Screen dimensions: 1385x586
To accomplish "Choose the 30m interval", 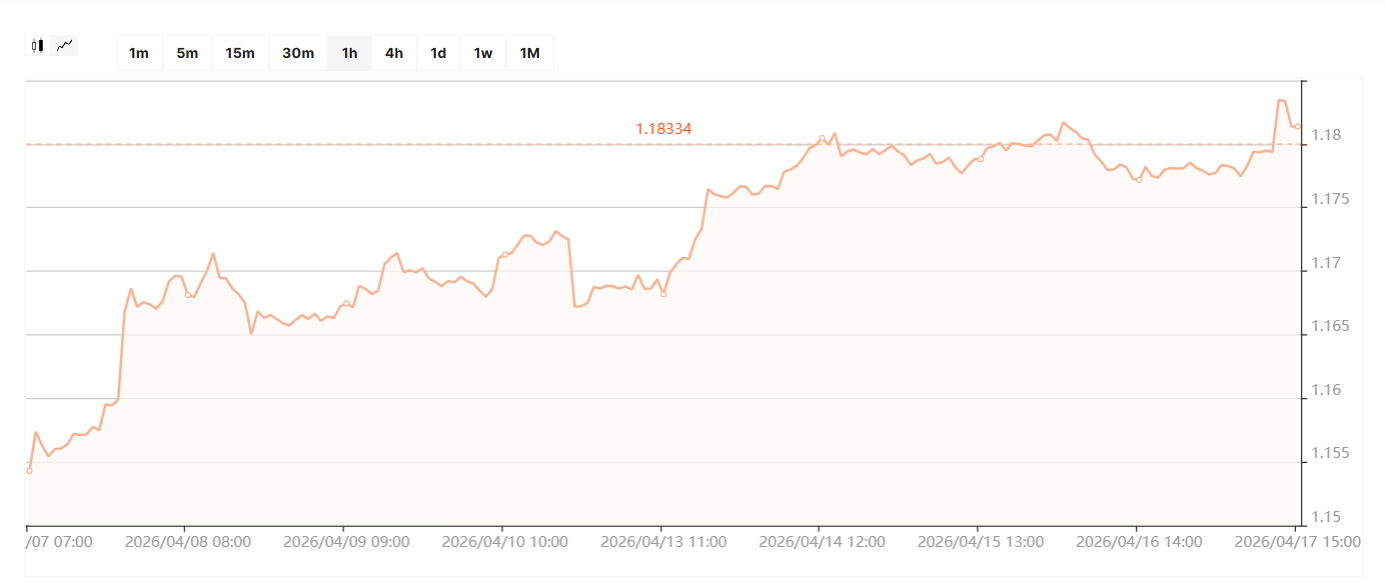I will (298, 53).
